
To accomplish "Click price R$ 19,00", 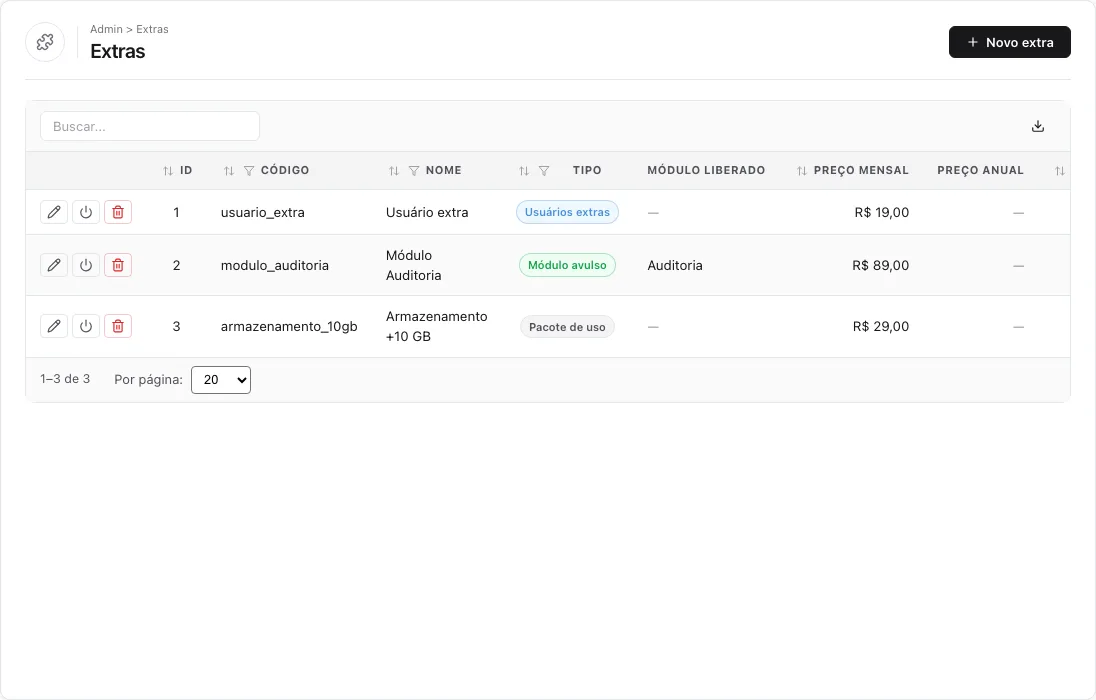I will click(881, 212).
